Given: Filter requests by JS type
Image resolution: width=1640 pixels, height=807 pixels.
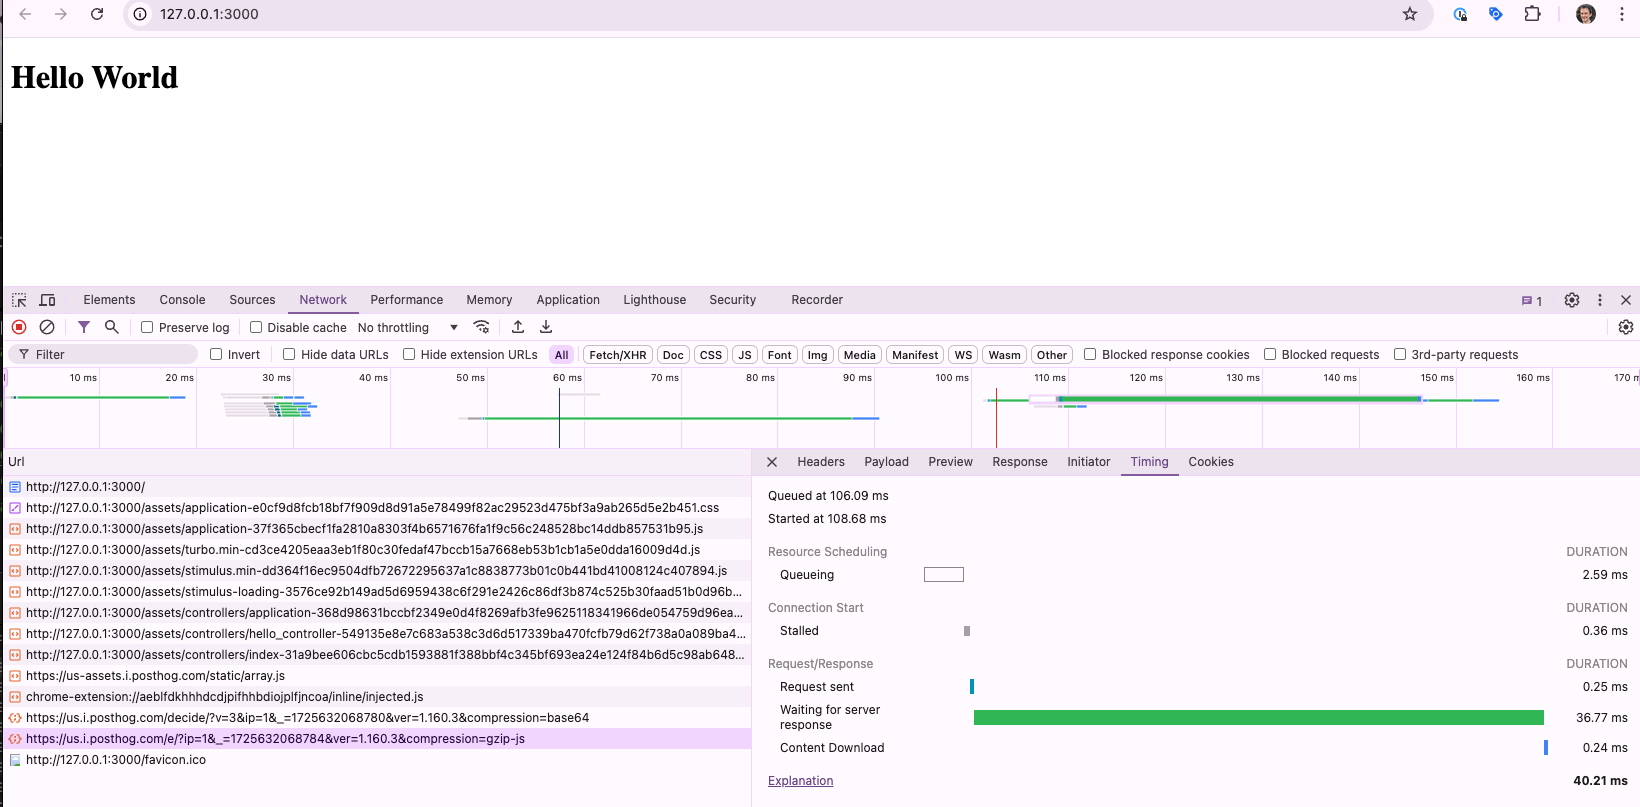Looking at the screenshot, I should pyautogui.click(x=745, y=355).
